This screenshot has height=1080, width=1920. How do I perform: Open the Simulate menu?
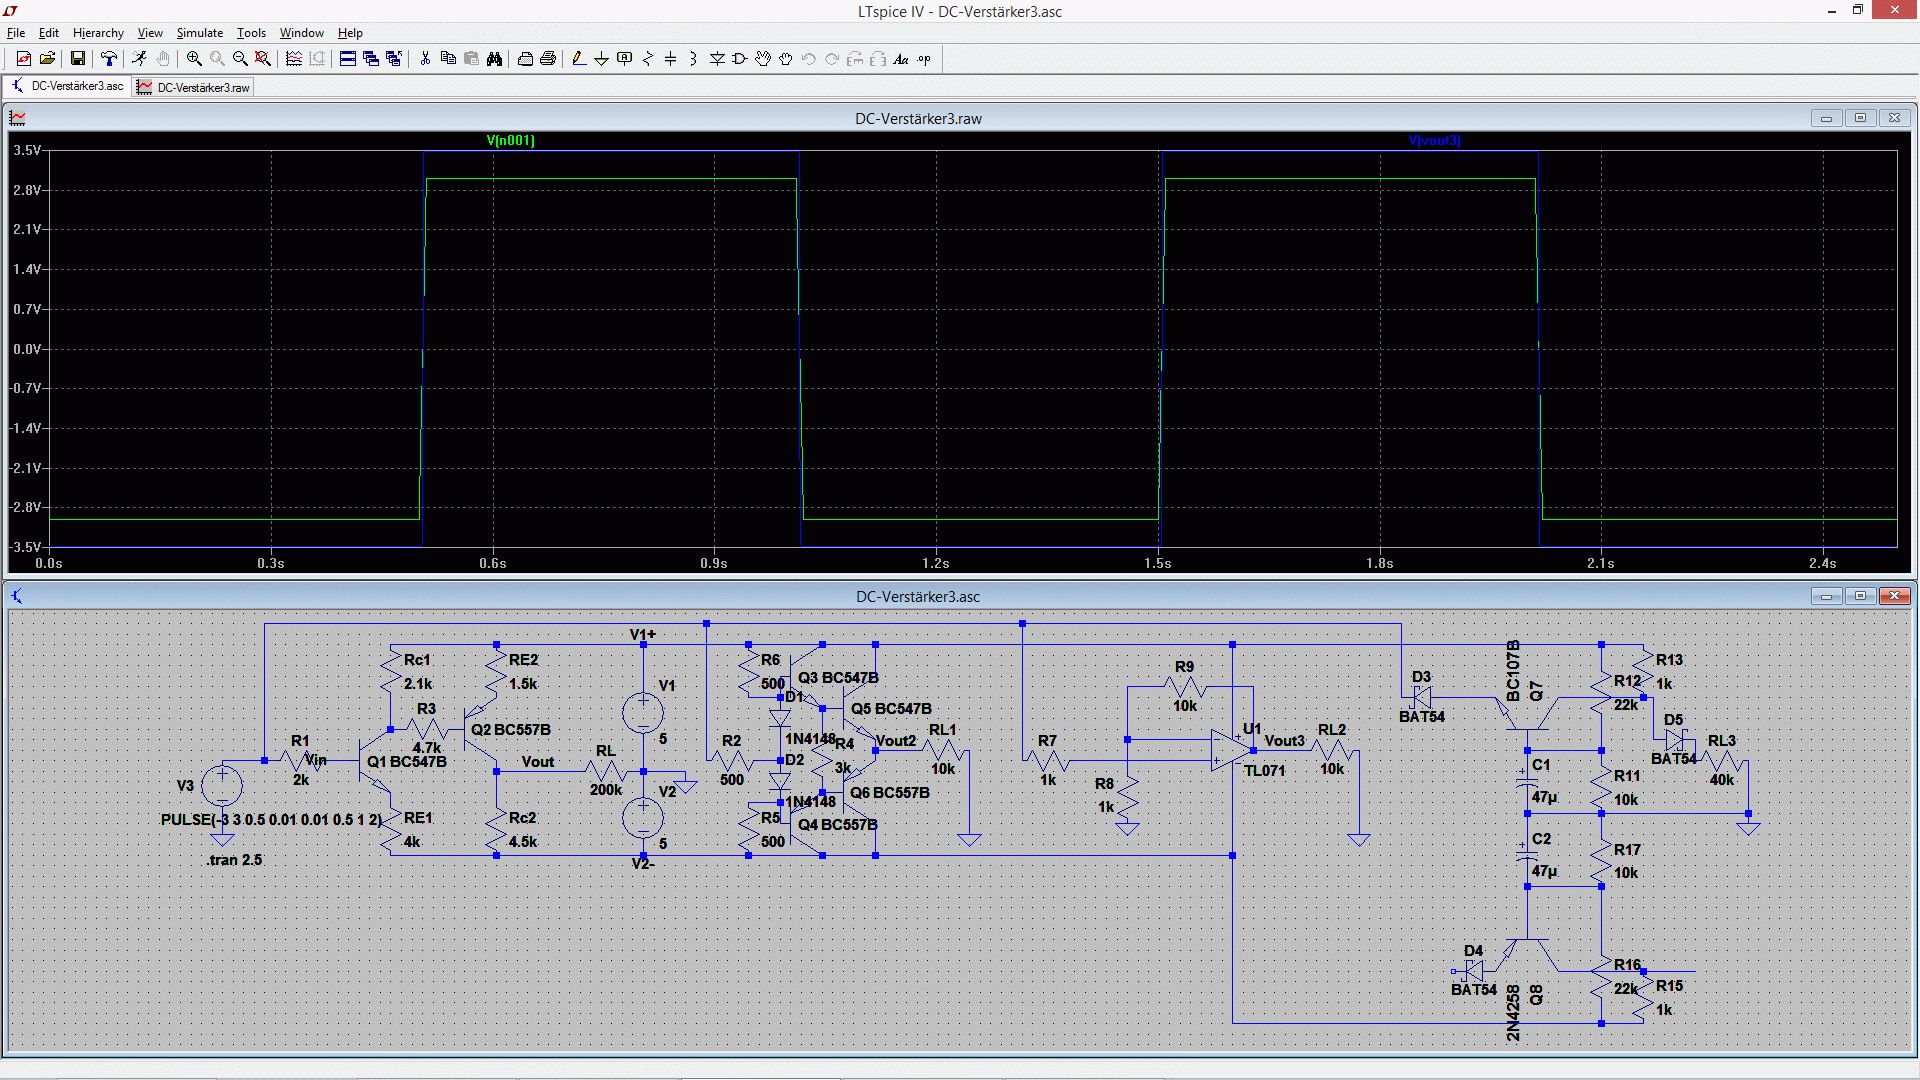point(199,33)
